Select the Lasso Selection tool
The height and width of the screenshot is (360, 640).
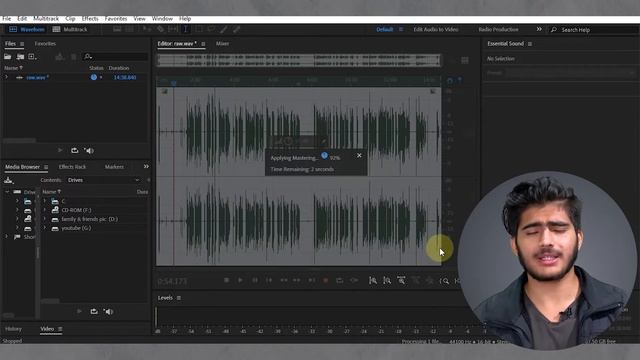[x=211, y=29]
